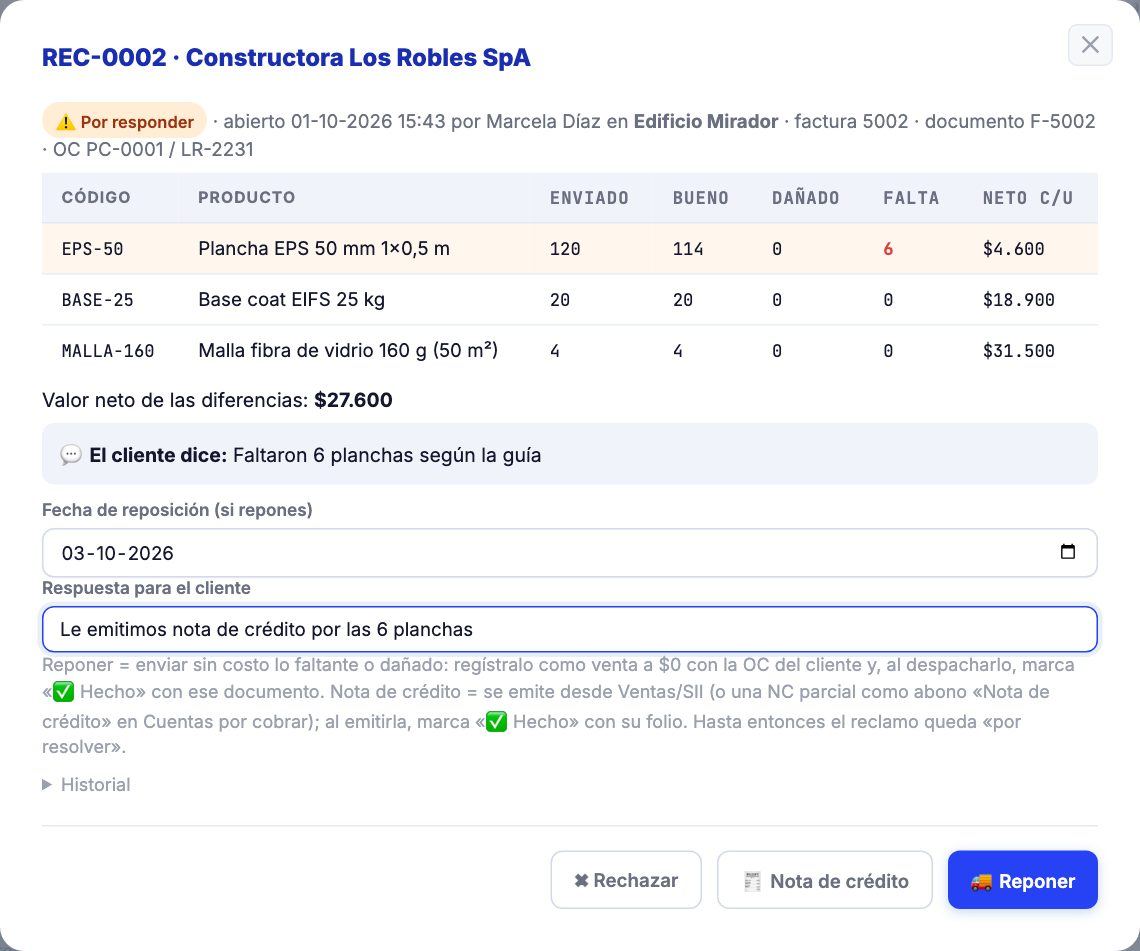Click the ENVIADO column header
This screenshot has width=1140, height=951.
pos(589,198)
